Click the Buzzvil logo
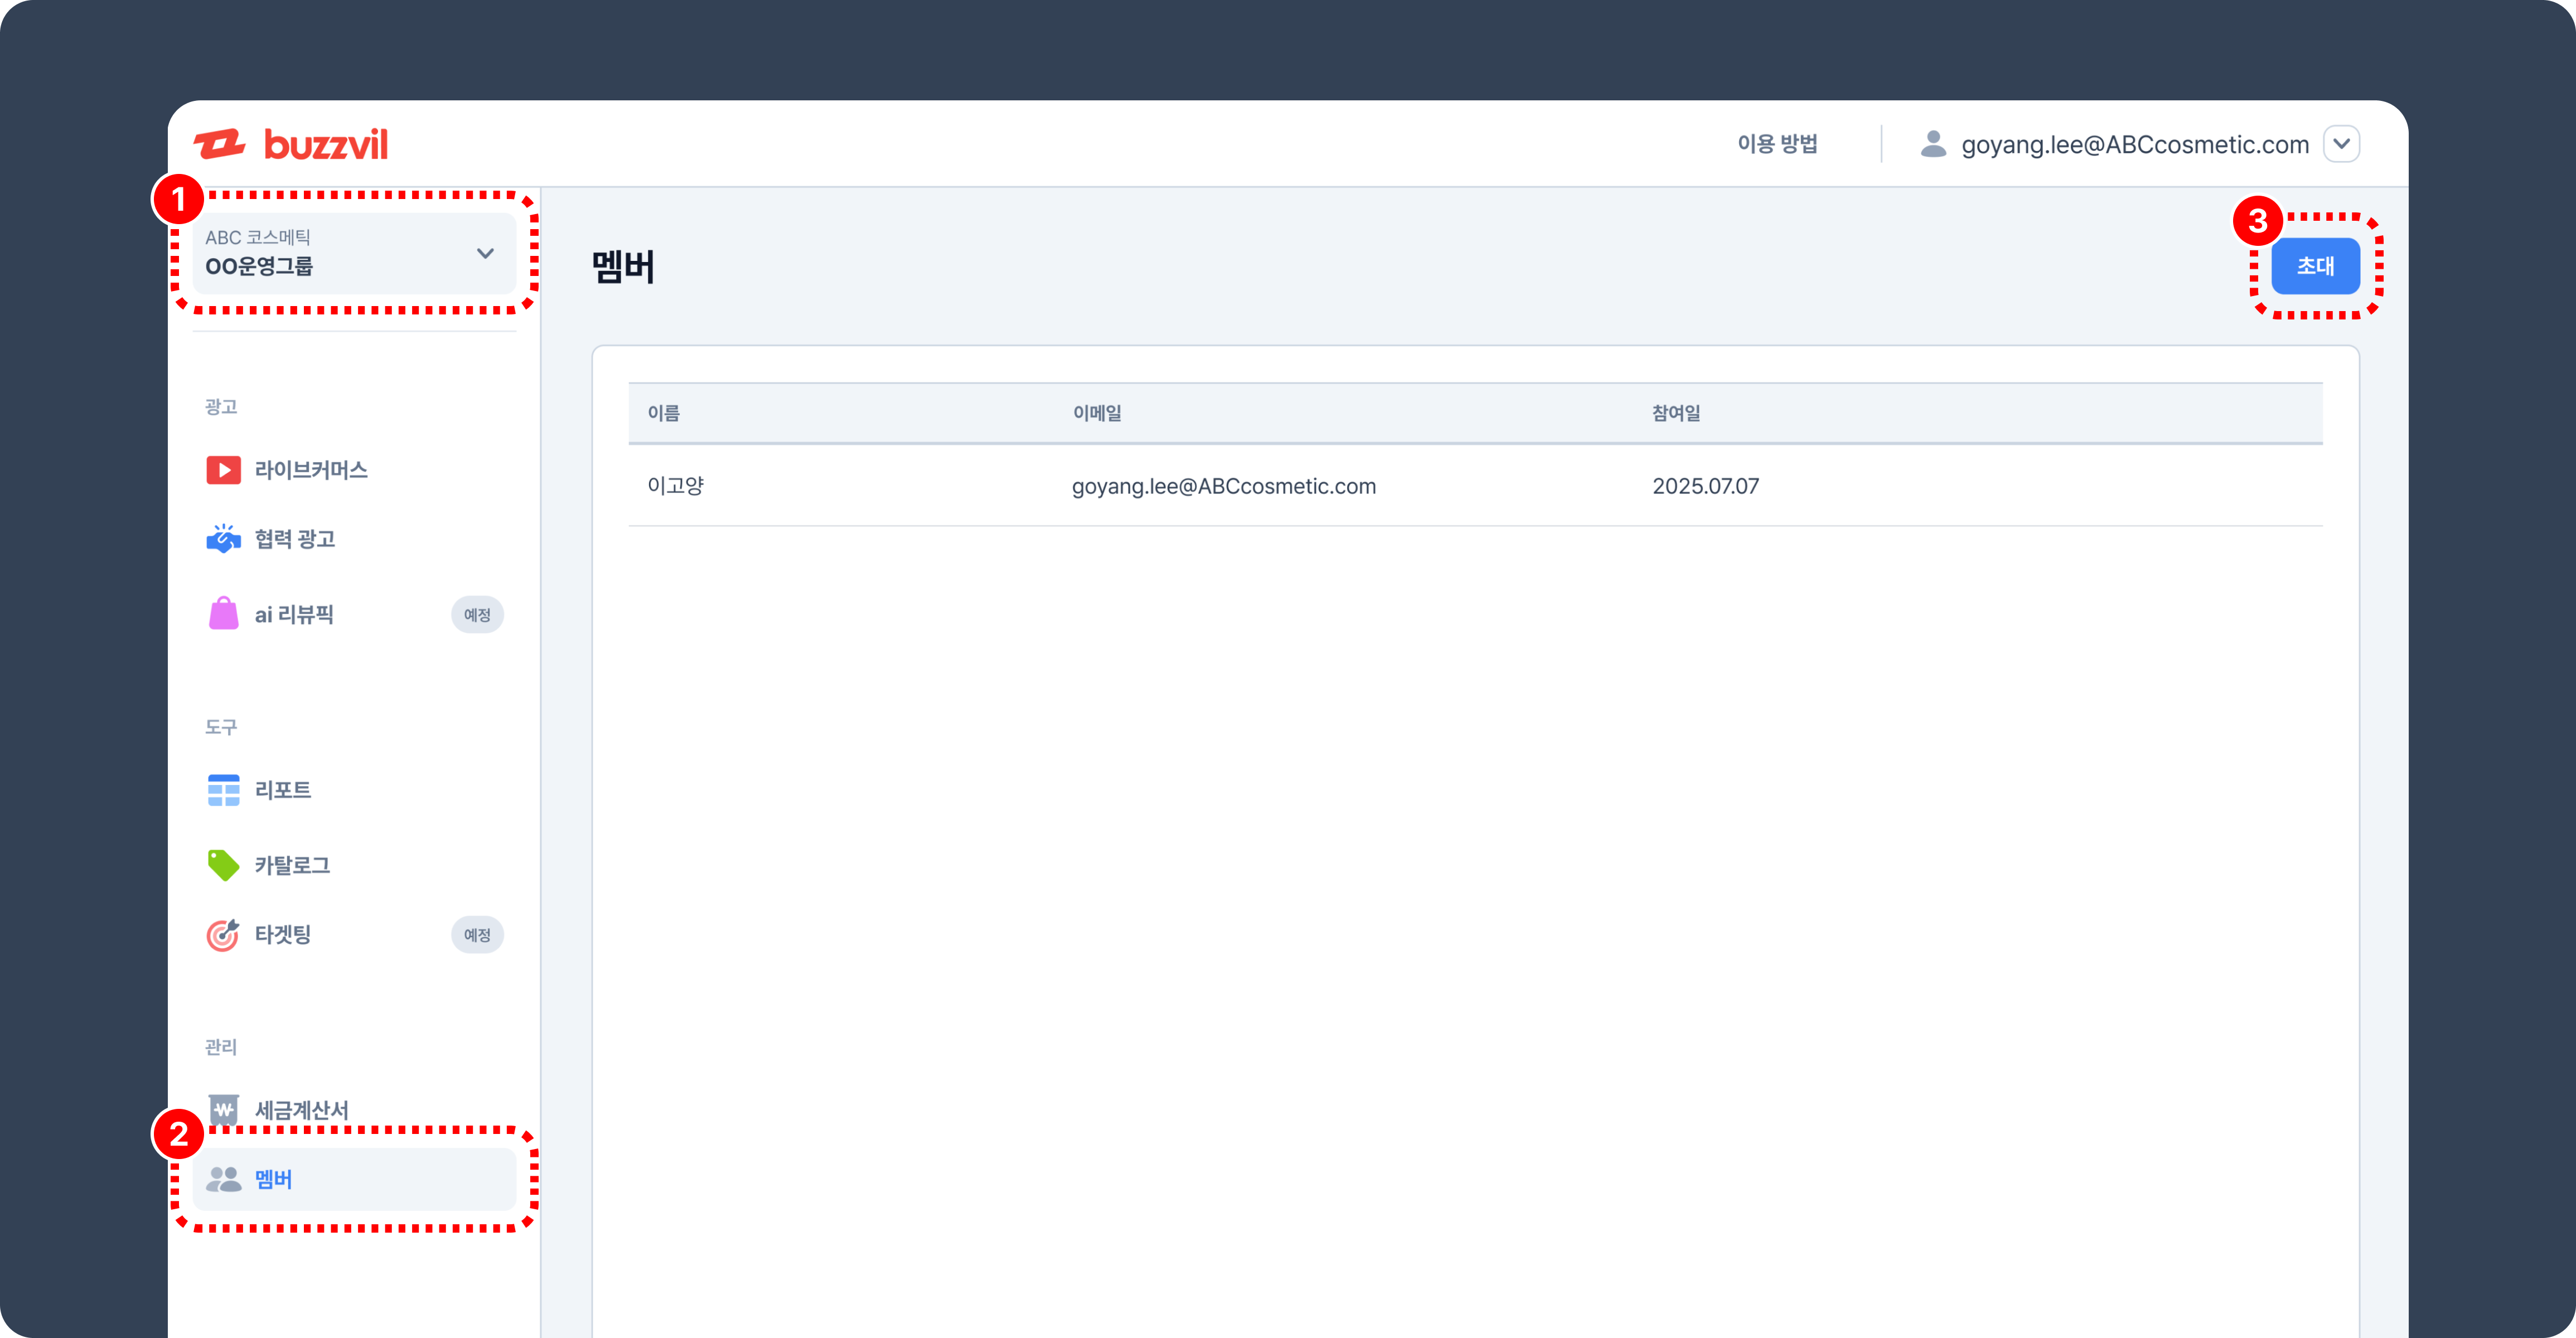This screenshot has width=2576, height=1338. point(291,144)
